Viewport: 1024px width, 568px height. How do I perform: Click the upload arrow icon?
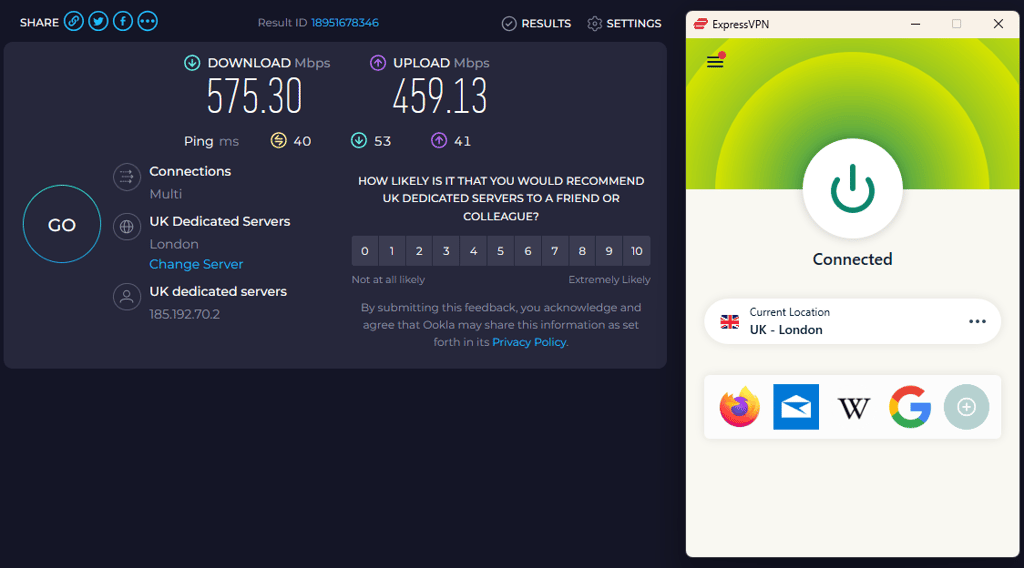pyautogui.click(x=378, y=63)
